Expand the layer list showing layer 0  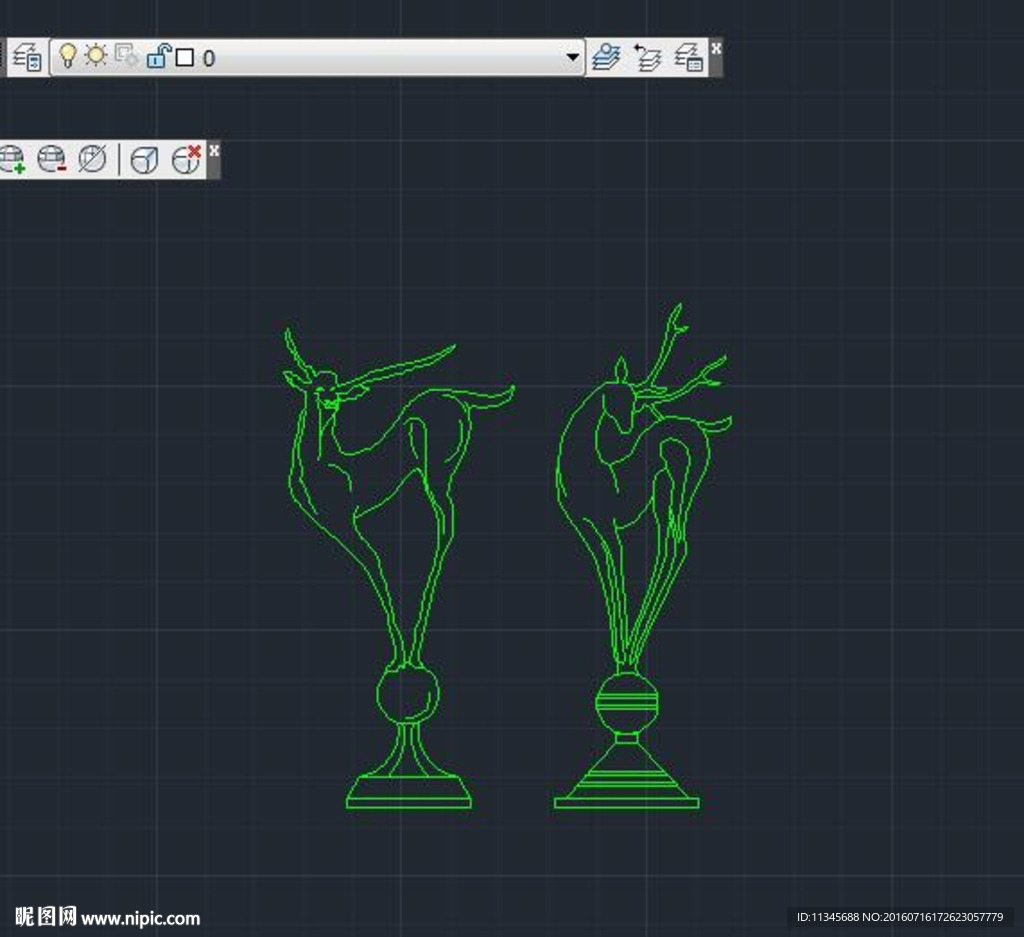(x=571, y=58)
